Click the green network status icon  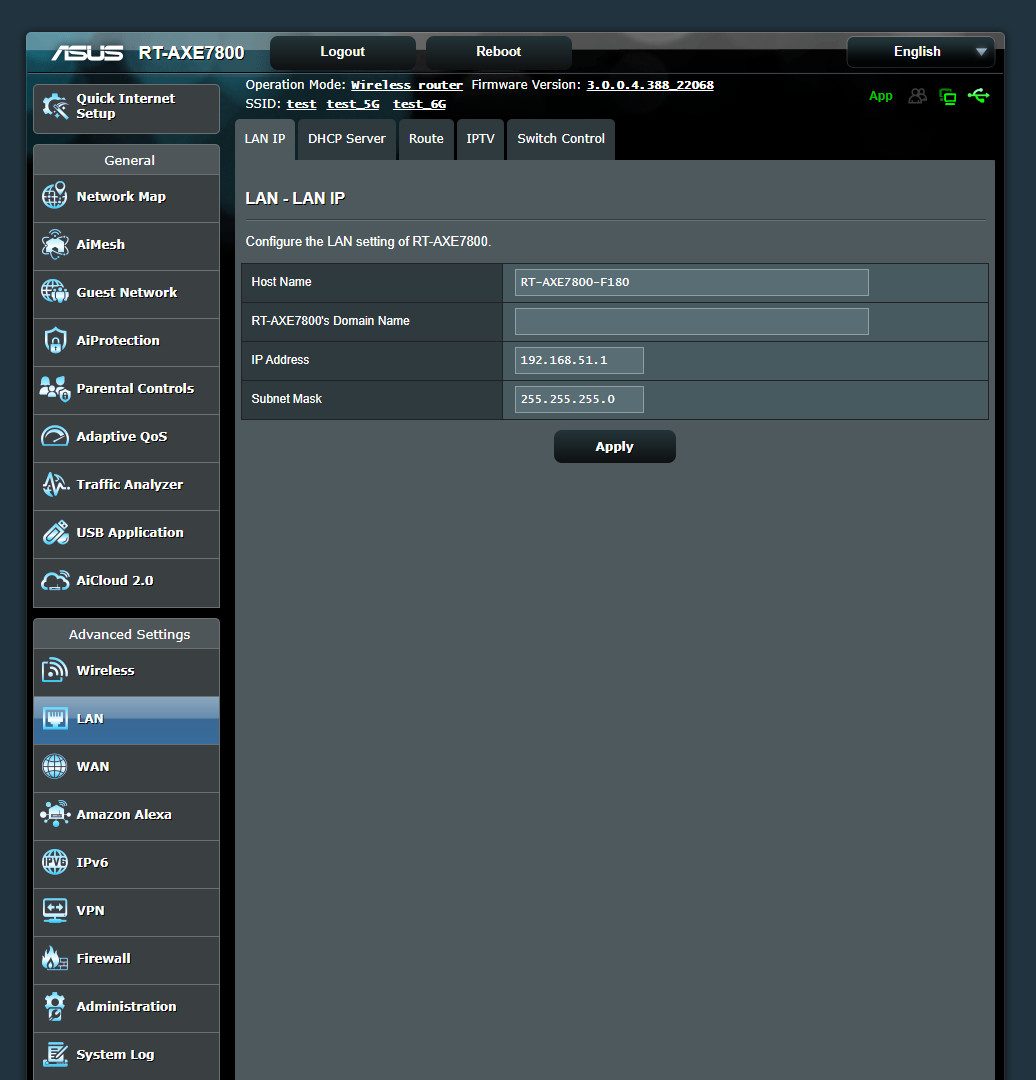pos(948,96)
